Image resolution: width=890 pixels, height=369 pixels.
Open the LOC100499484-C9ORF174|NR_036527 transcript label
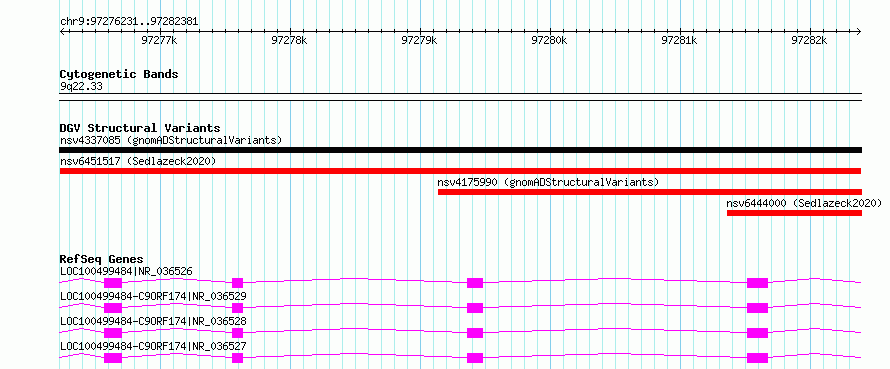tap(153, 346)
